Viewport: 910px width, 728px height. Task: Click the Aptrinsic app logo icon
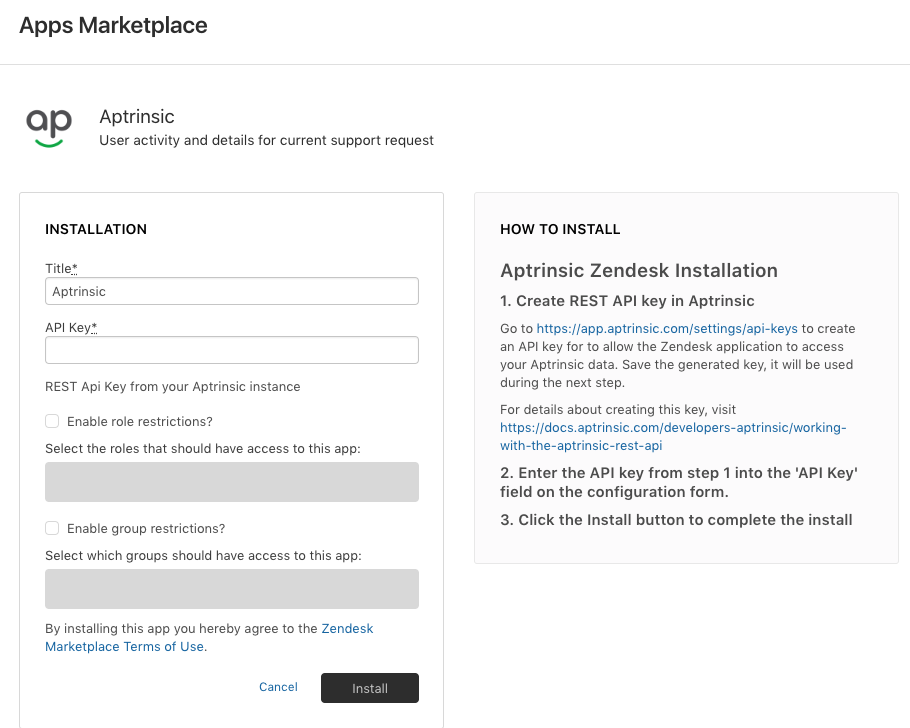coord(49,128)
